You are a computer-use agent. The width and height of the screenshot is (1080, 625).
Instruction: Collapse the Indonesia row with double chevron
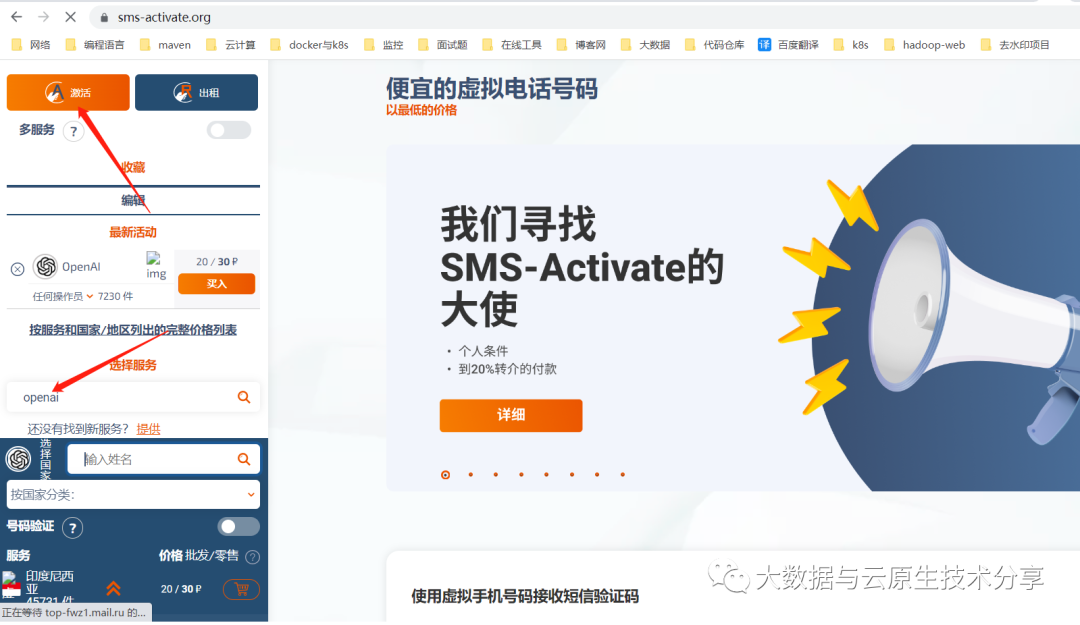point(114,588)
